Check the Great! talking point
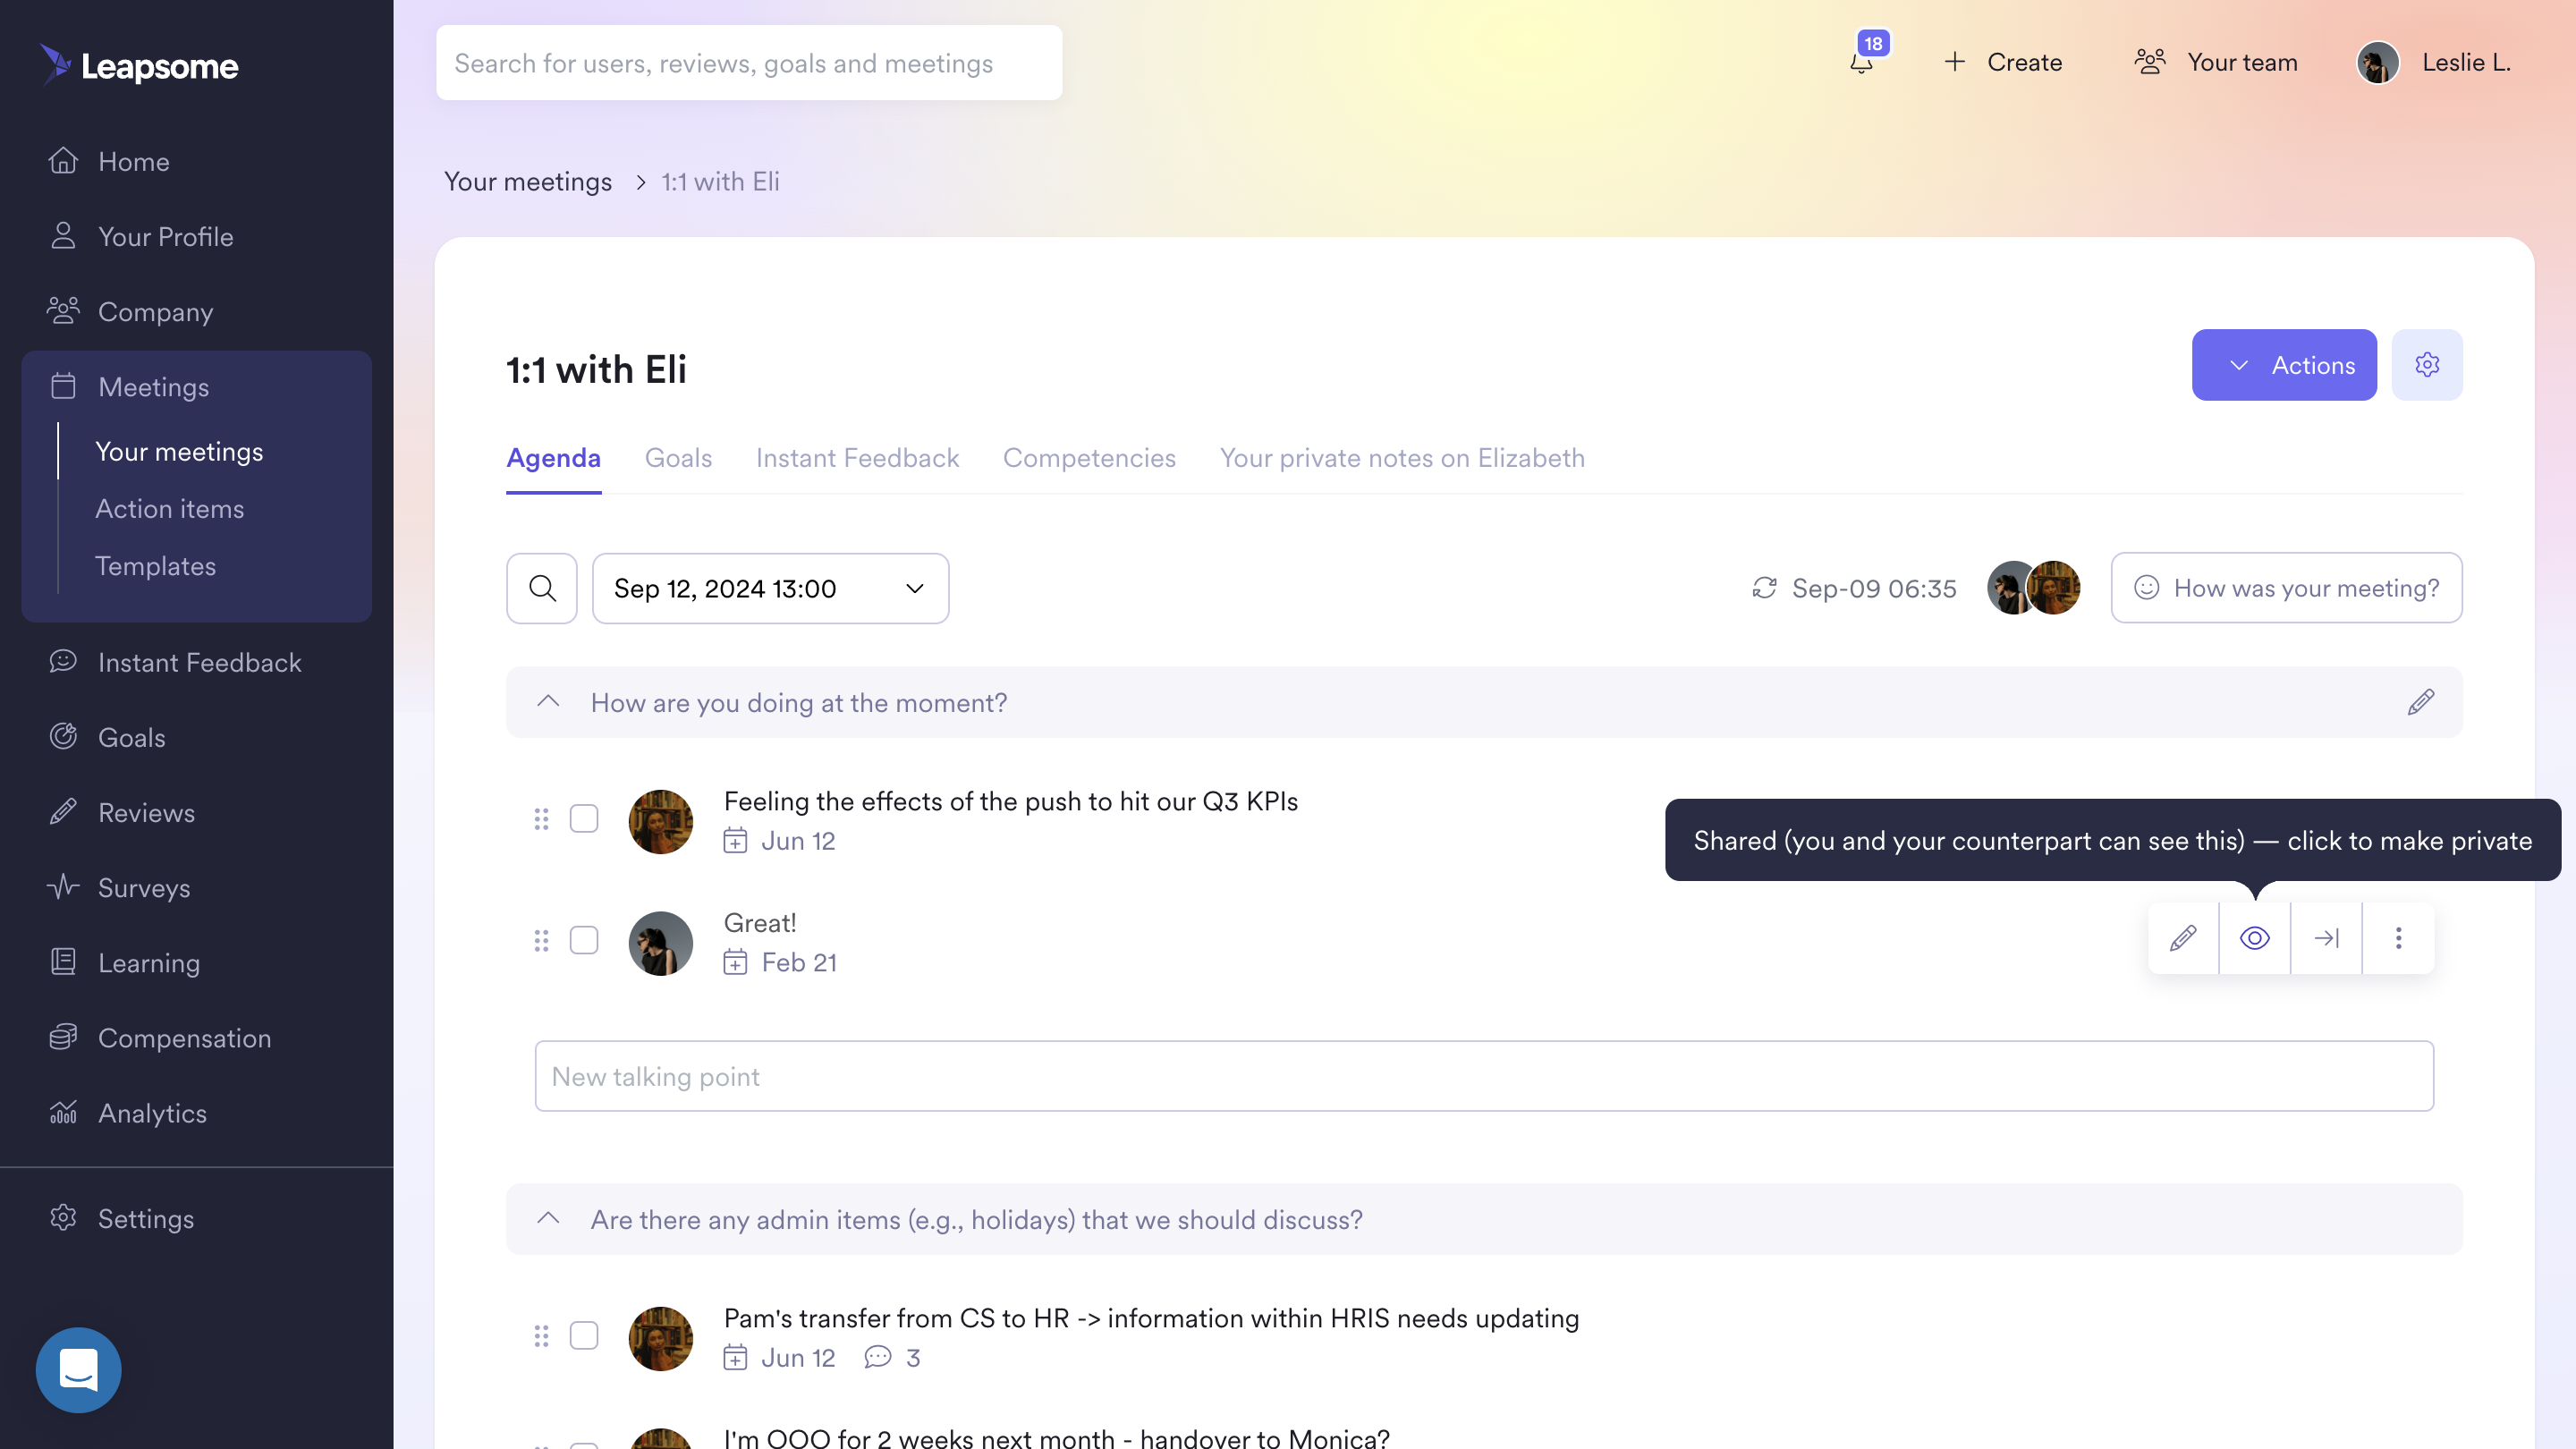This screenshot has height=1449, width=2576. click(584, 940)
